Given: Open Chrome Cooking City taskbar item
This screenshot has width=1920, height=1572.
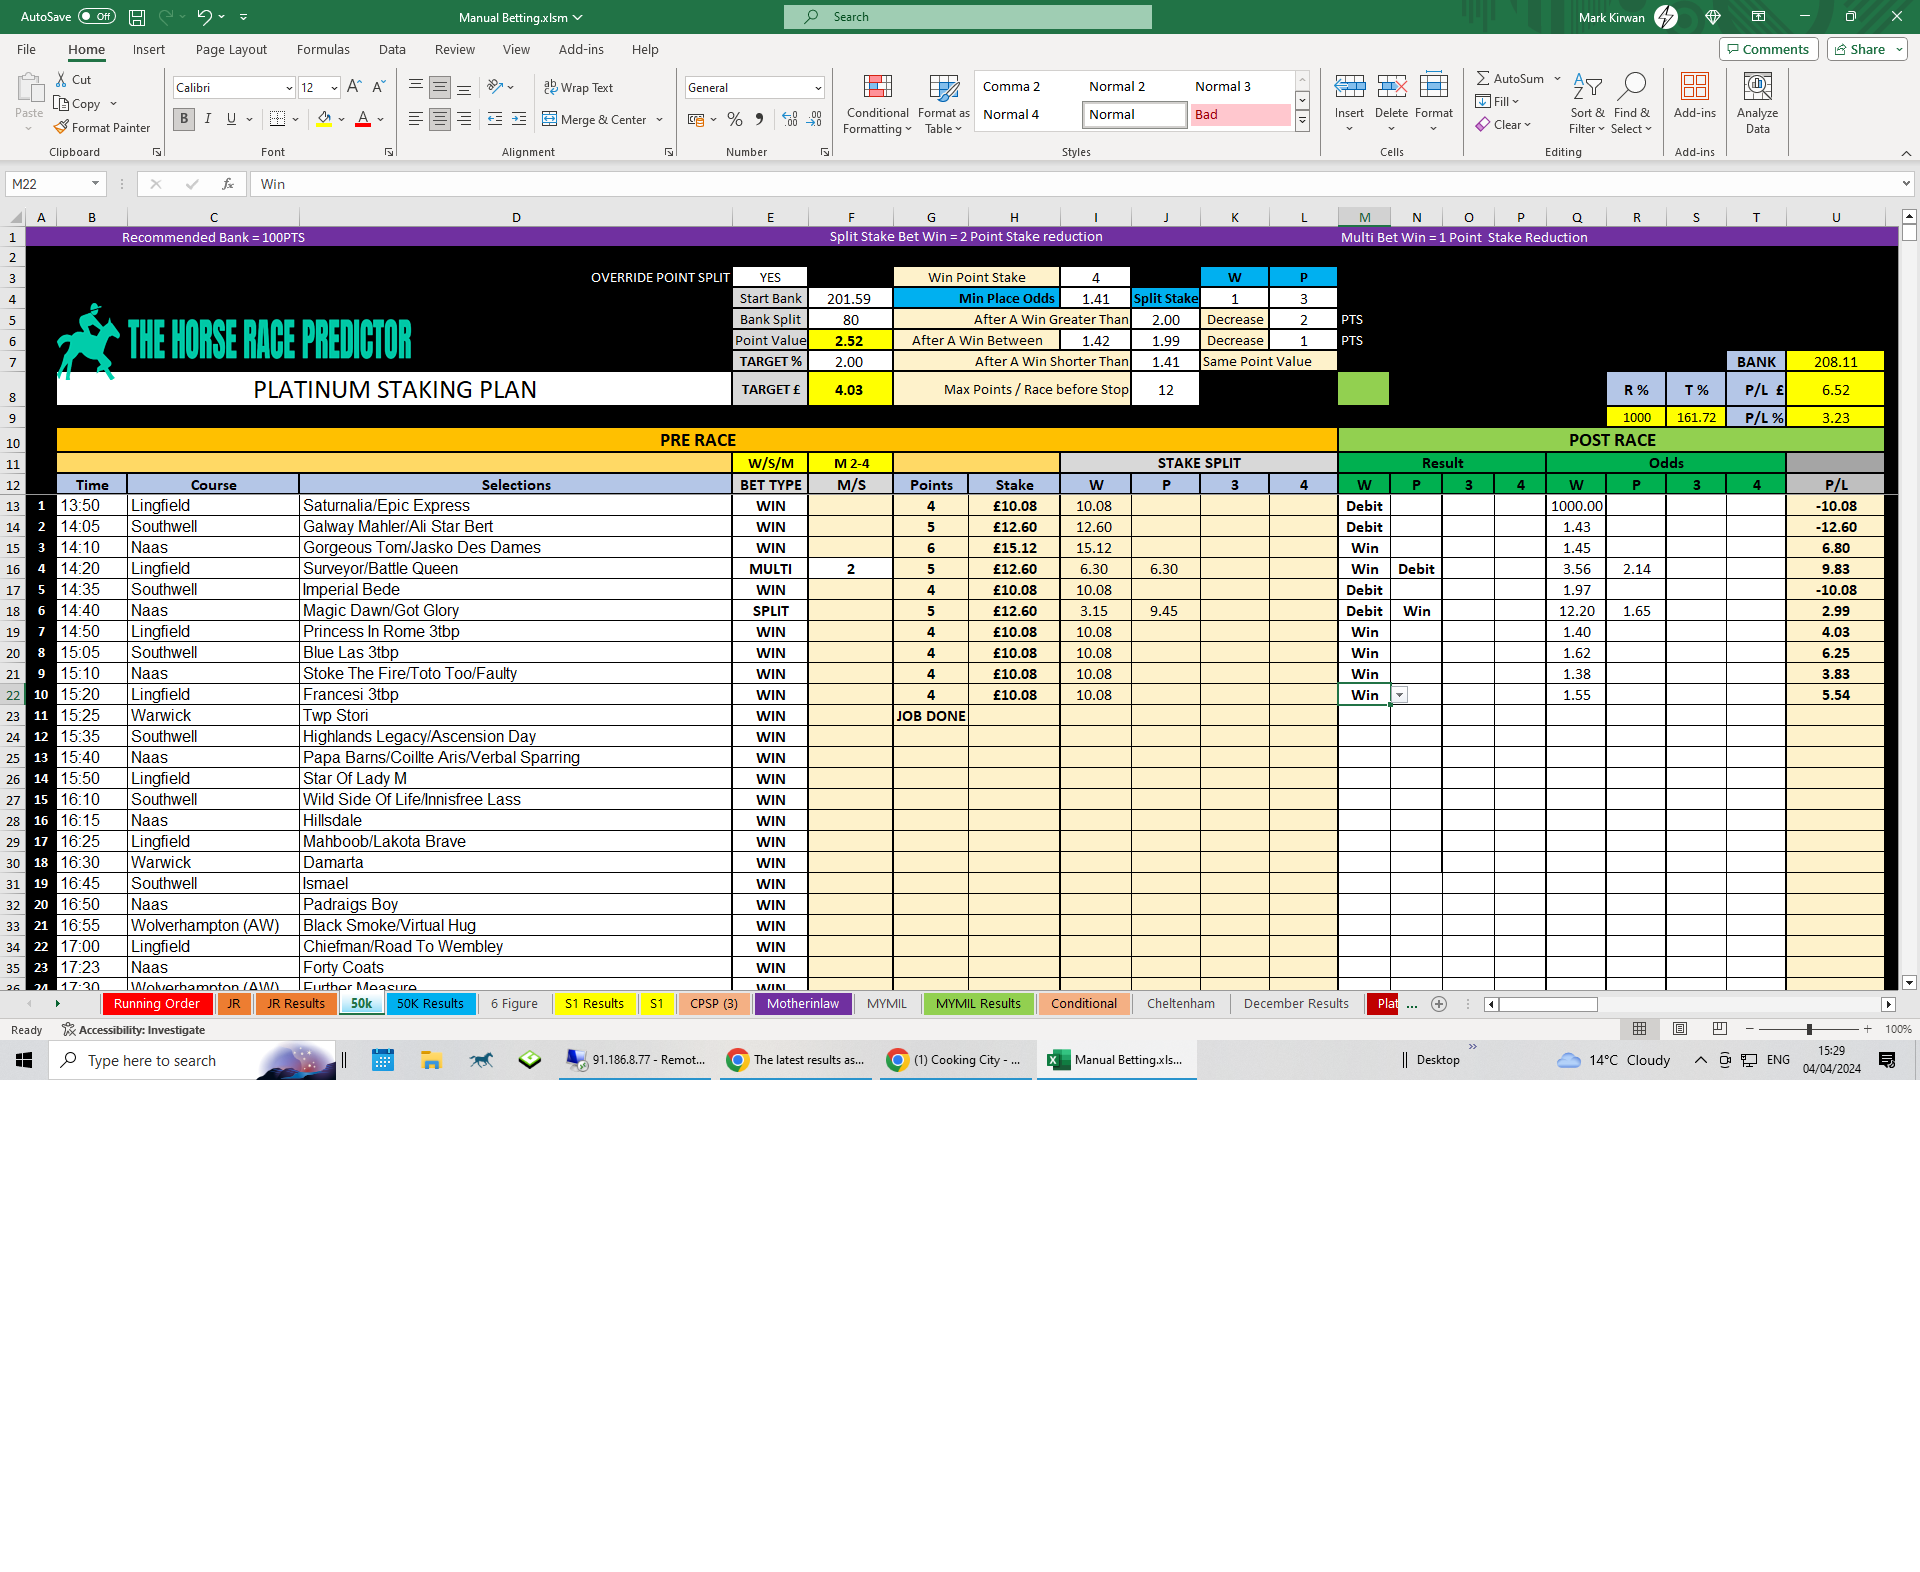Looking at the screenshot, I should tap(956, 1060).
